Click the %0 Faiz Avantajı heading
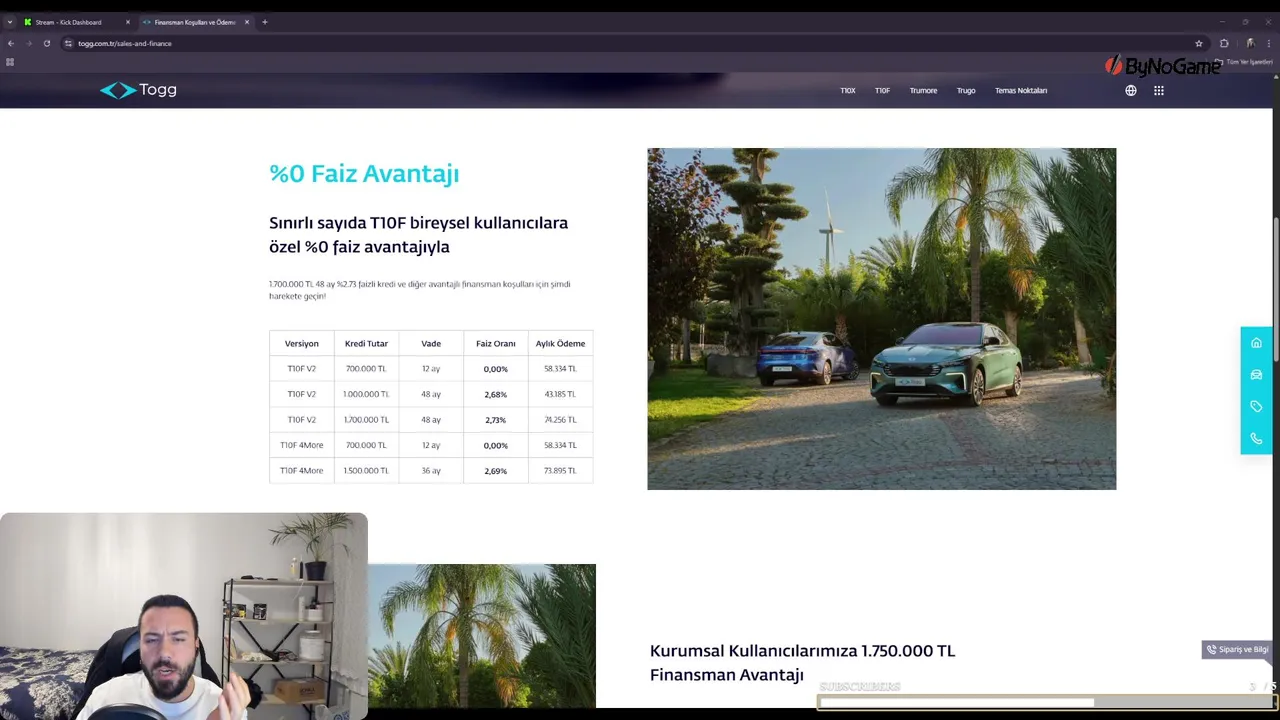The image size is (1280, 720). pyautogui.click(x=364, y=173)
